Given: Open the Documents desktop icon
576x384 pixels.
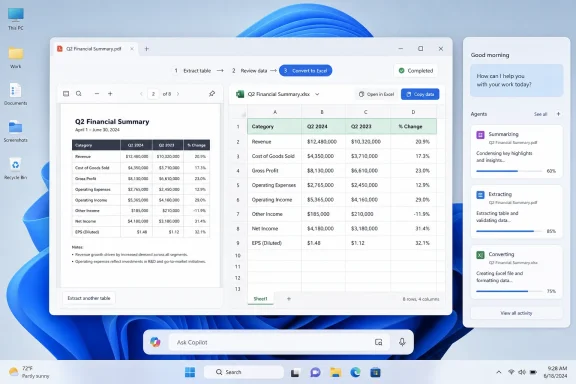Looking at the screenshot, I should tap(15, 94).
